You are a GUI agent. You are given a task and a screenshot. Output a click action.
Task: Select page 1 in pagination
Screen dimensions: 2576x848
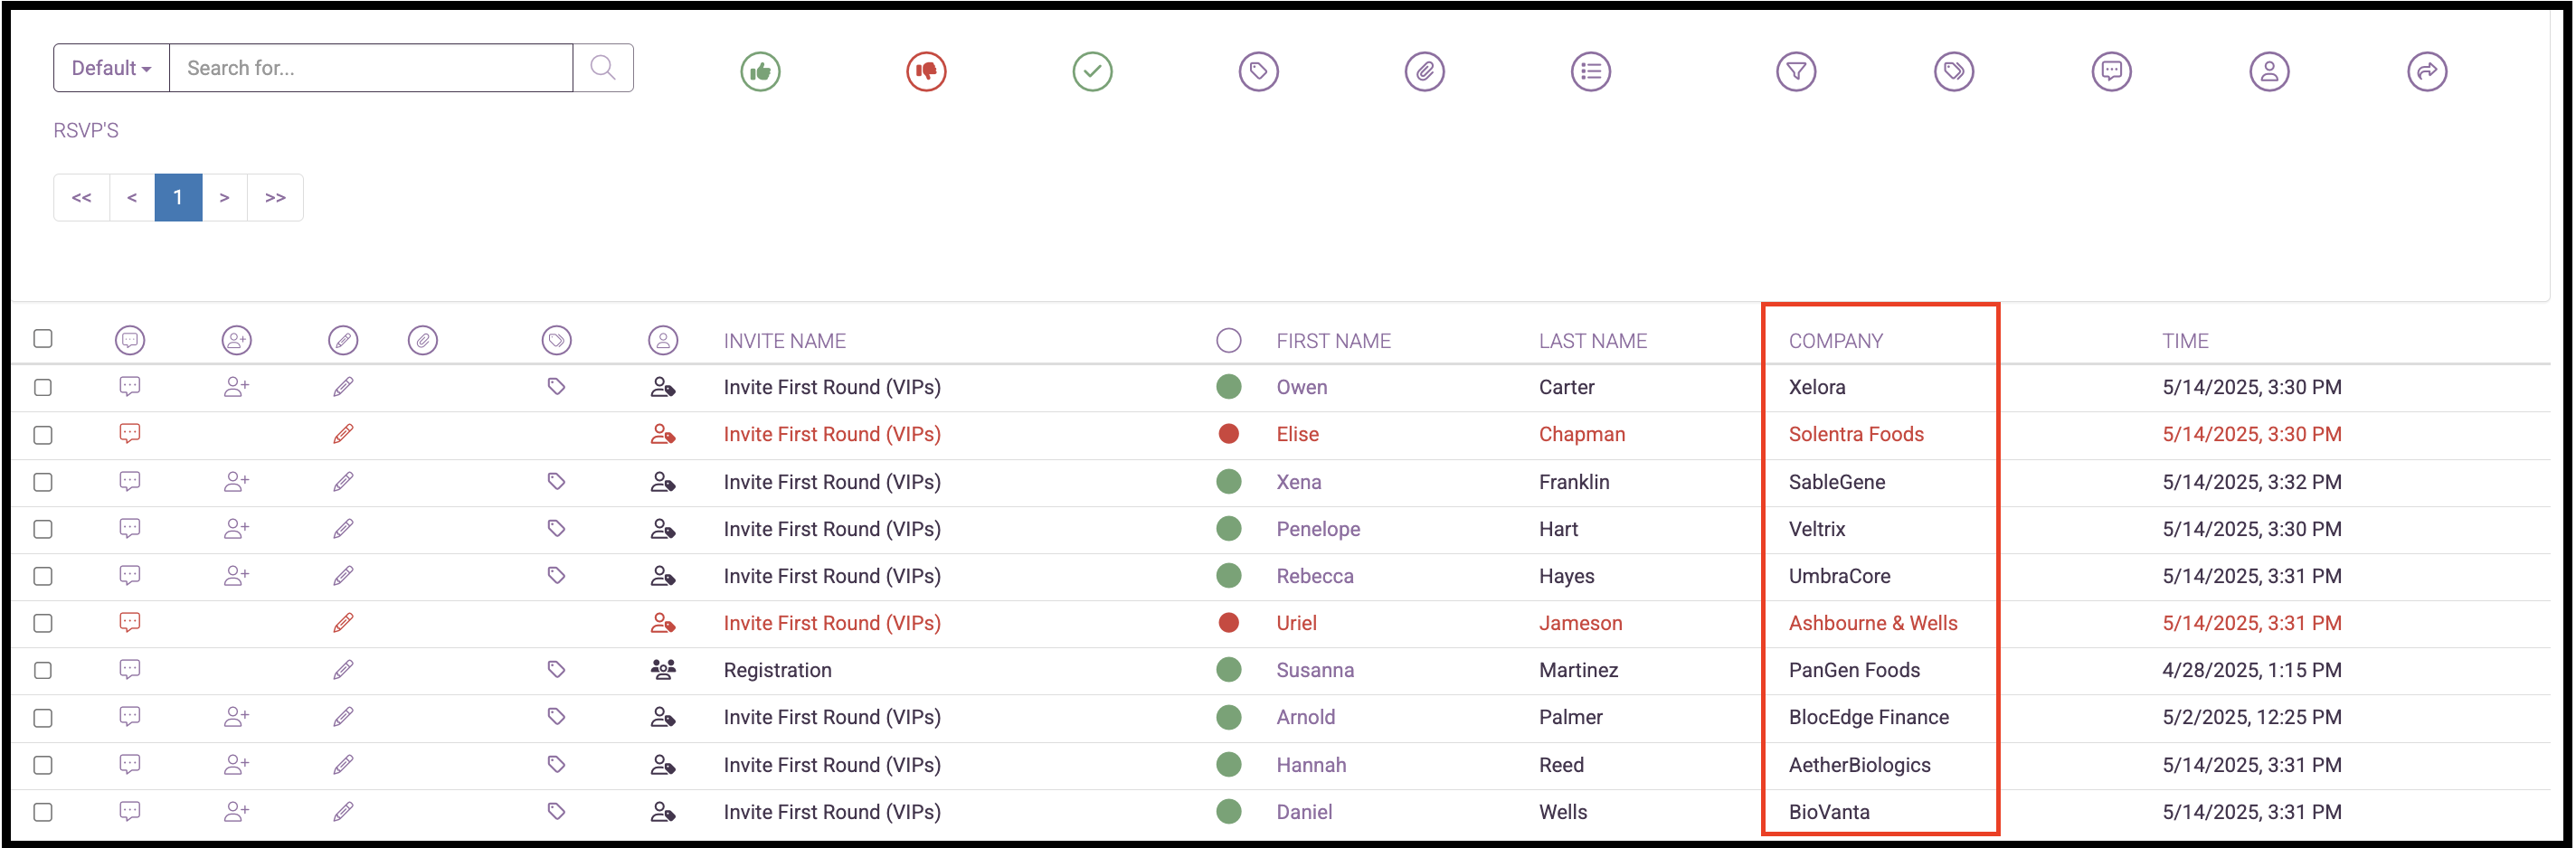pyautogui.click(x=178, y=197)
